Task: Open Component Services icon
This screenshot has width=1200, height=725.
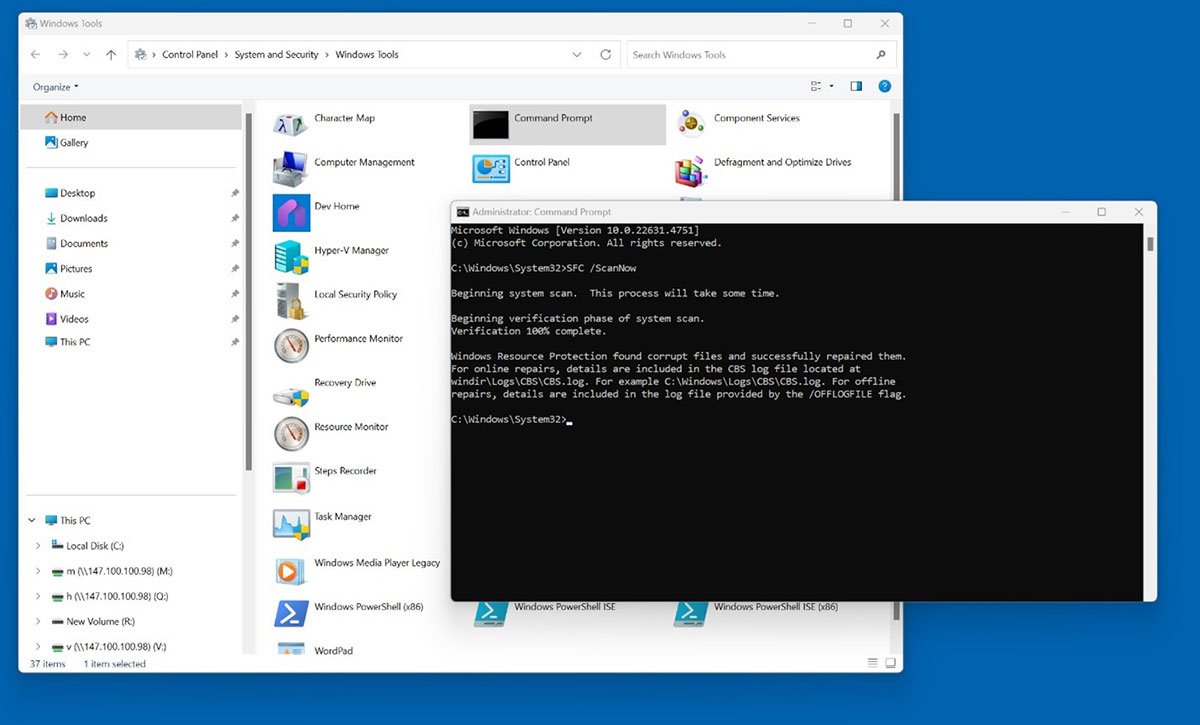Action: click(690, 124)
